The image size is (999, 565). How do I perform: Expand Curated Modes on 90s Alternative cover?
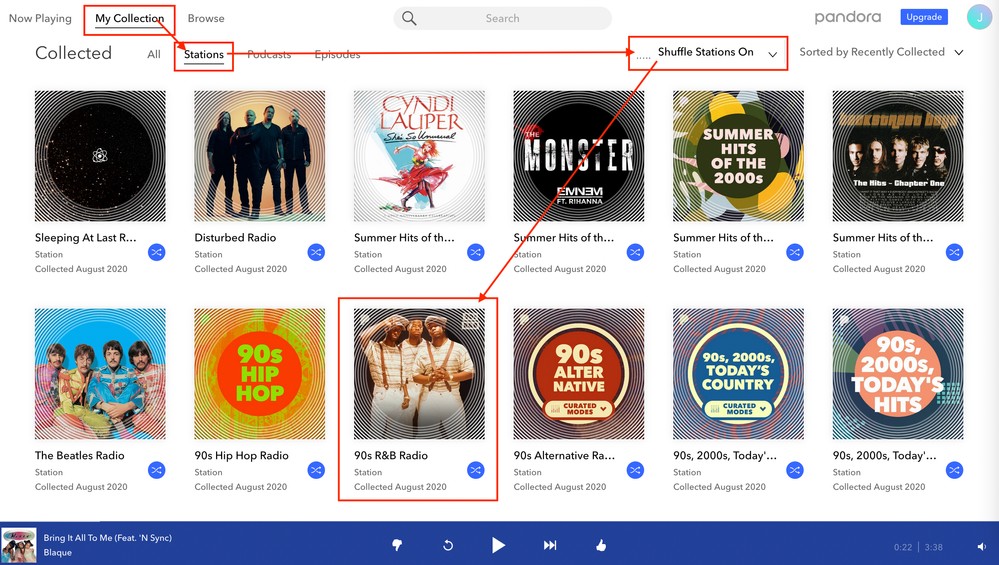point(579,409)
